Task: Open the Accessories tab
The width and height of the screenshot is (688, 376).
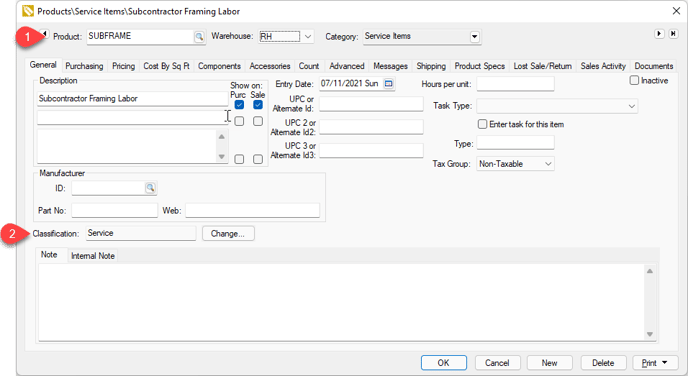Action: click(x=270, y=66)
